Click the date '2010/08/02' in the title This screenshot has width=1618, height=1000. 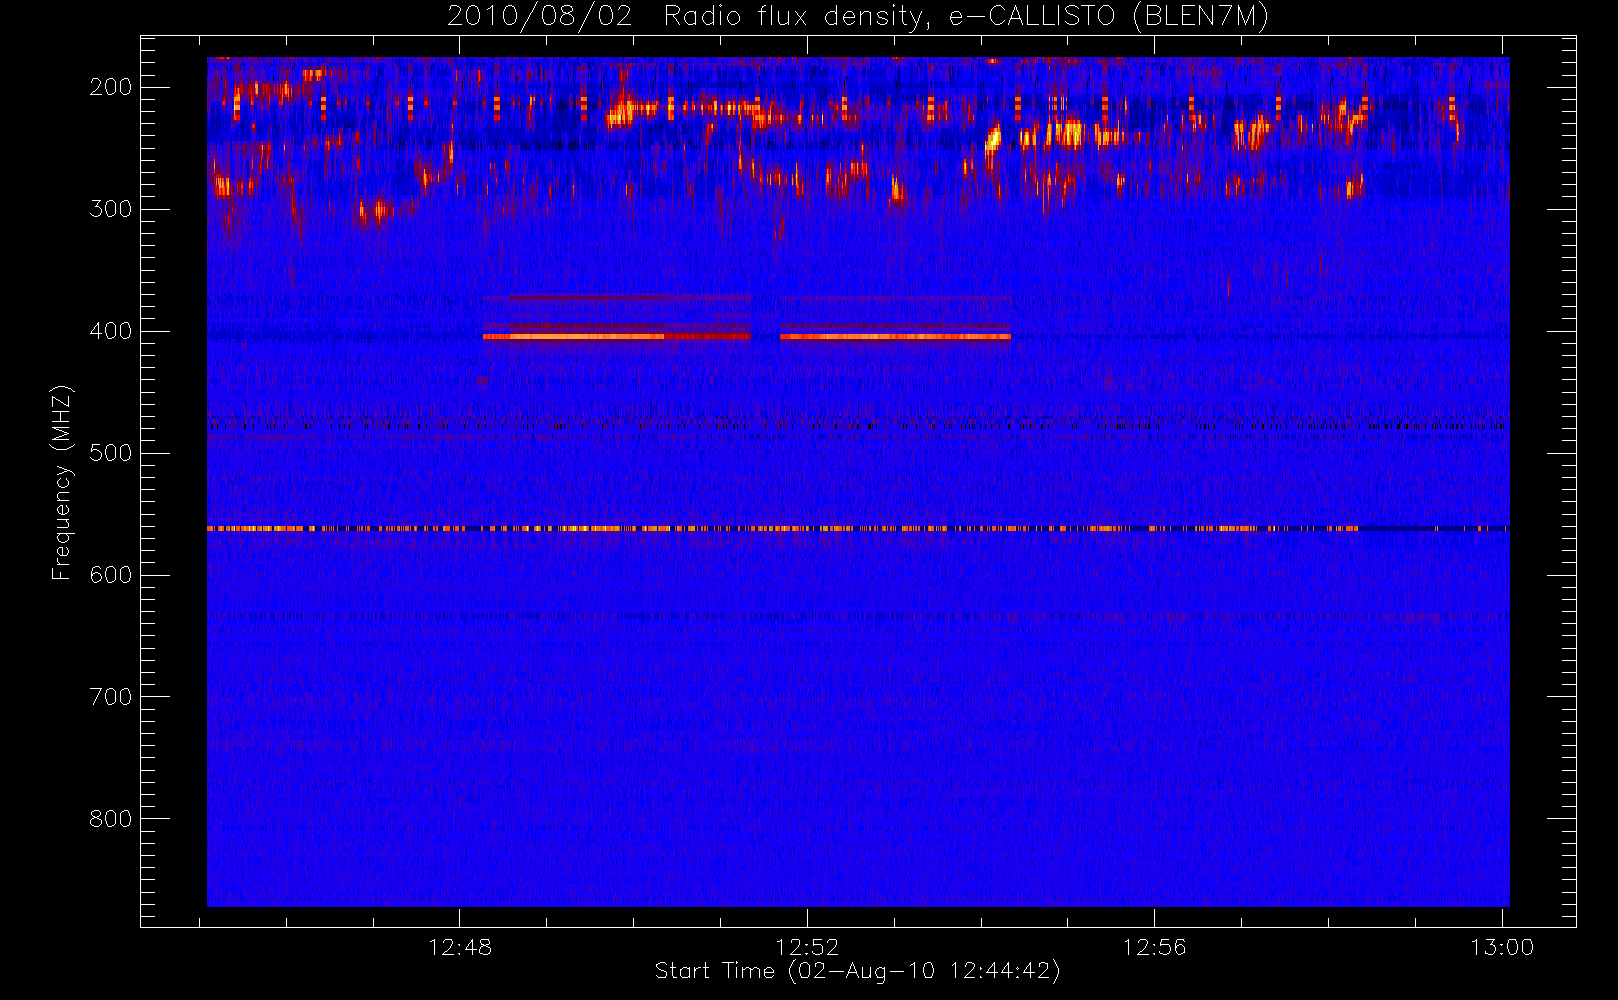(x=540, y=17)
